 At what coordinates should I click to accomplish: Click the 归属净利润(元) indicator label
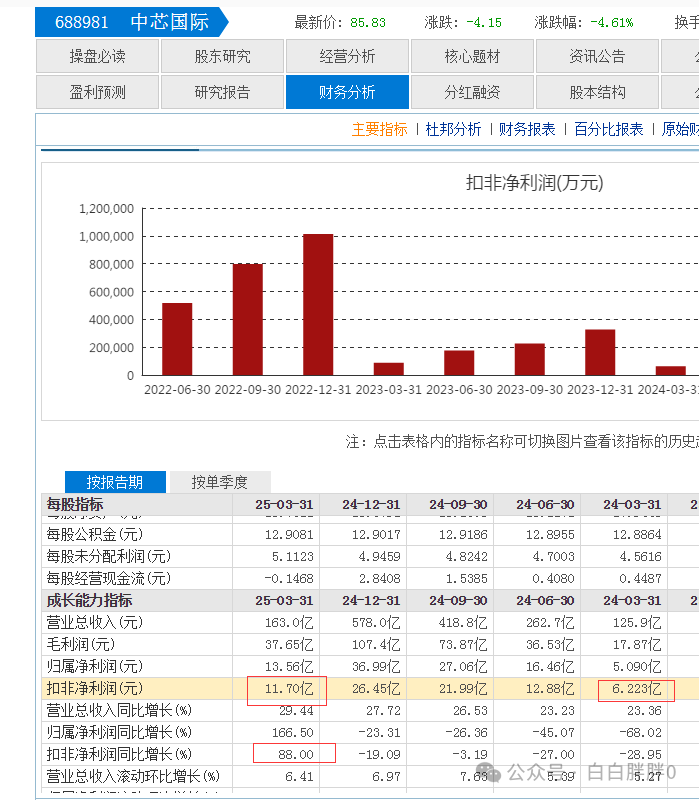pos(95,666)
